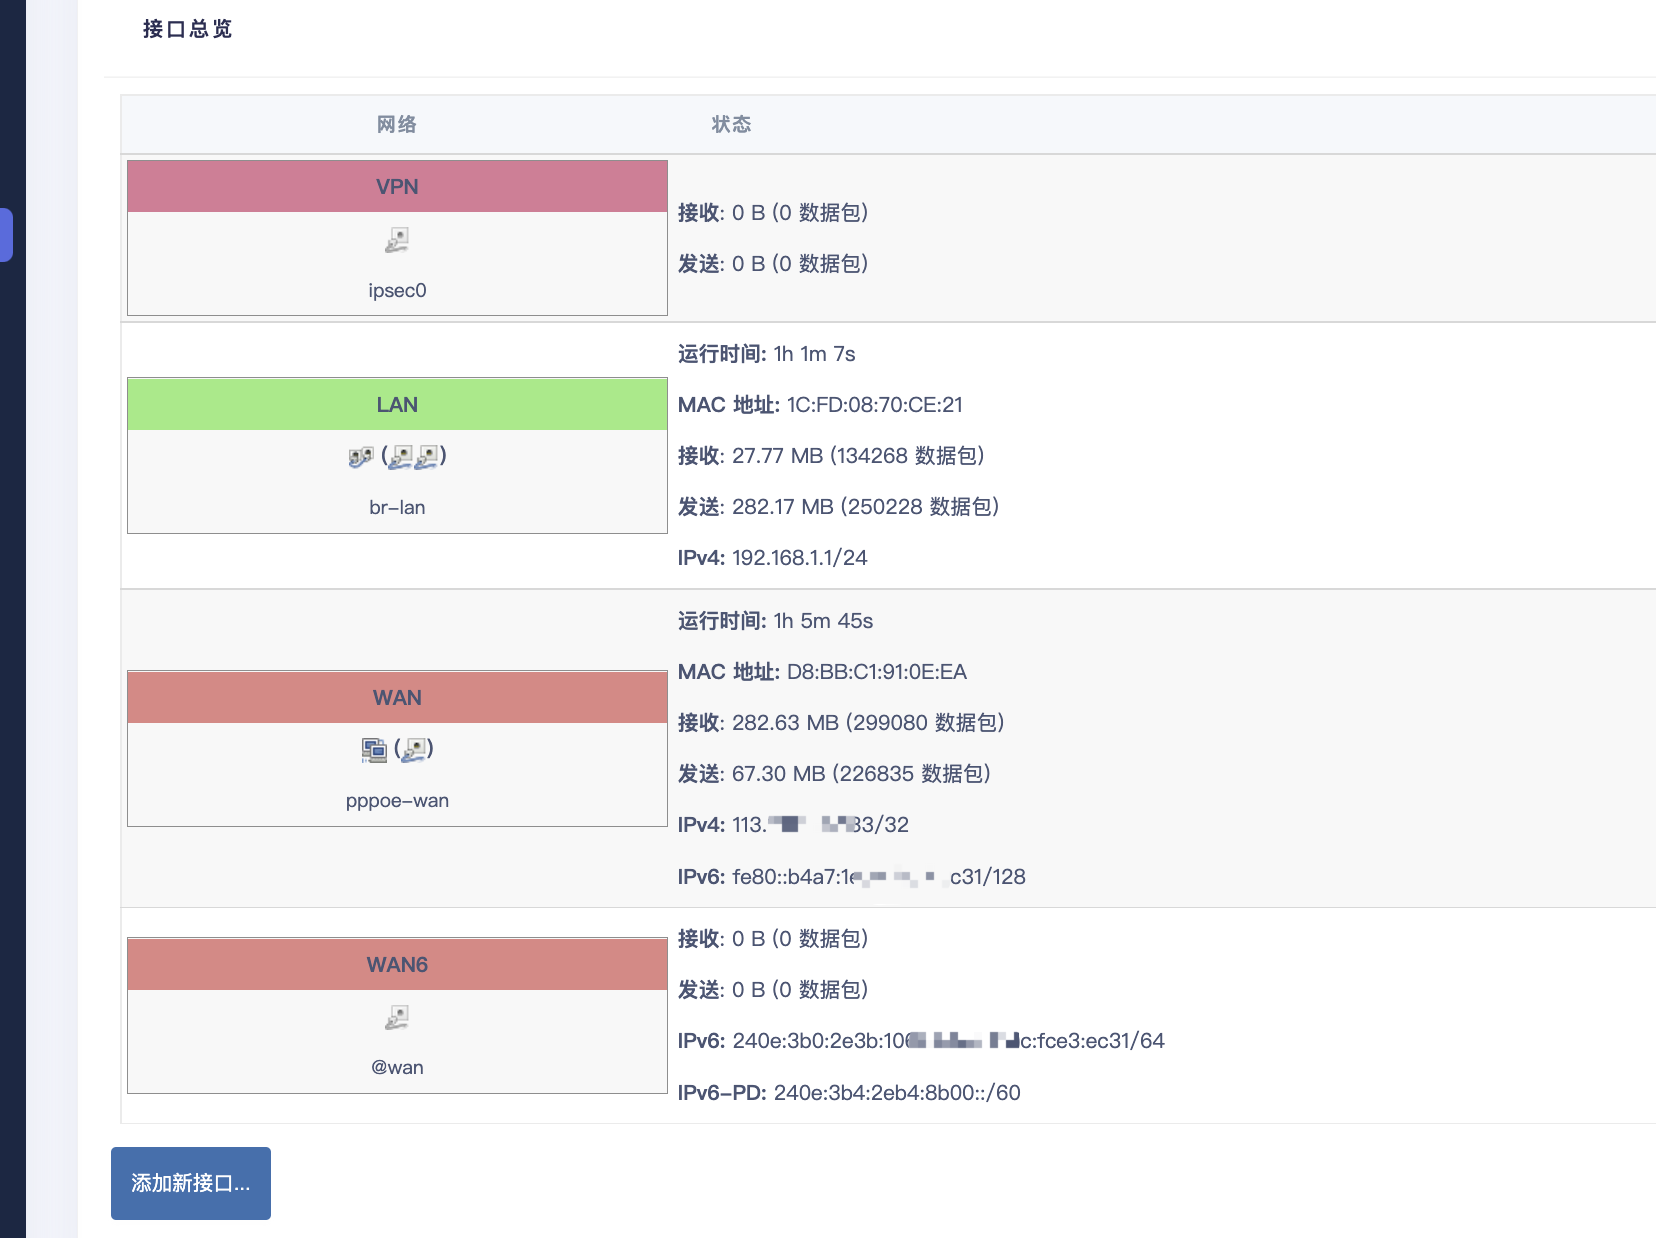Image resolution: width=1656 pixels, height=1238 pixels.
Task: Click the br-lan interface name label
Action: tap(397, 507)
